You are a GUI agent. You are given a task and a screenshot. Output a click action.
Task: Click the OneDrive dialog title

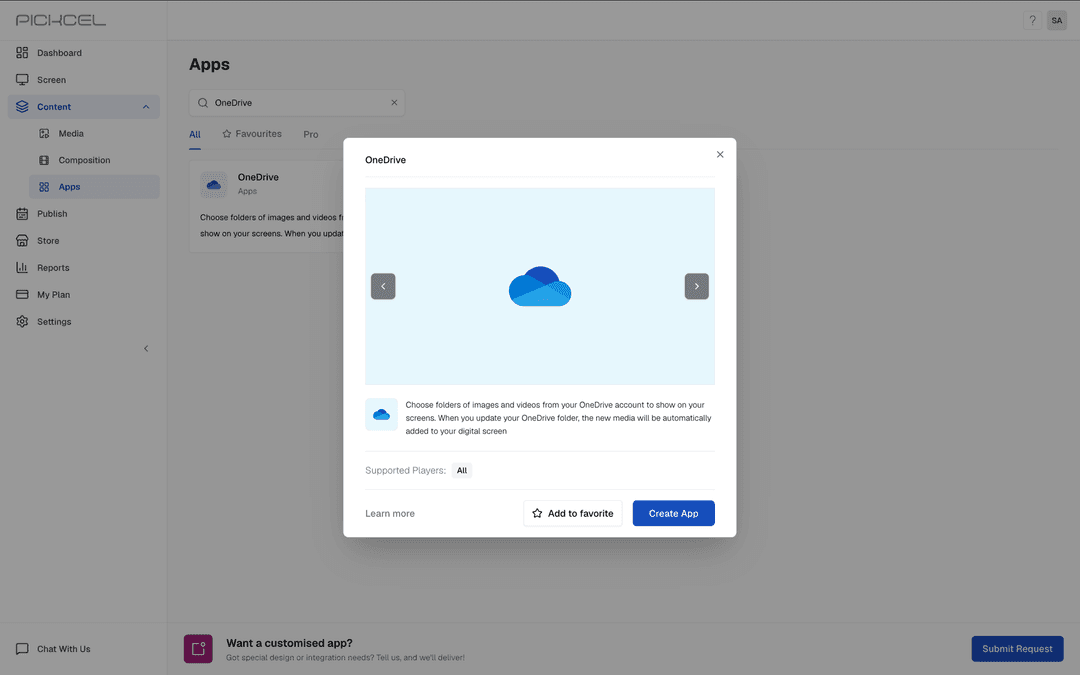tap(386, 160)
